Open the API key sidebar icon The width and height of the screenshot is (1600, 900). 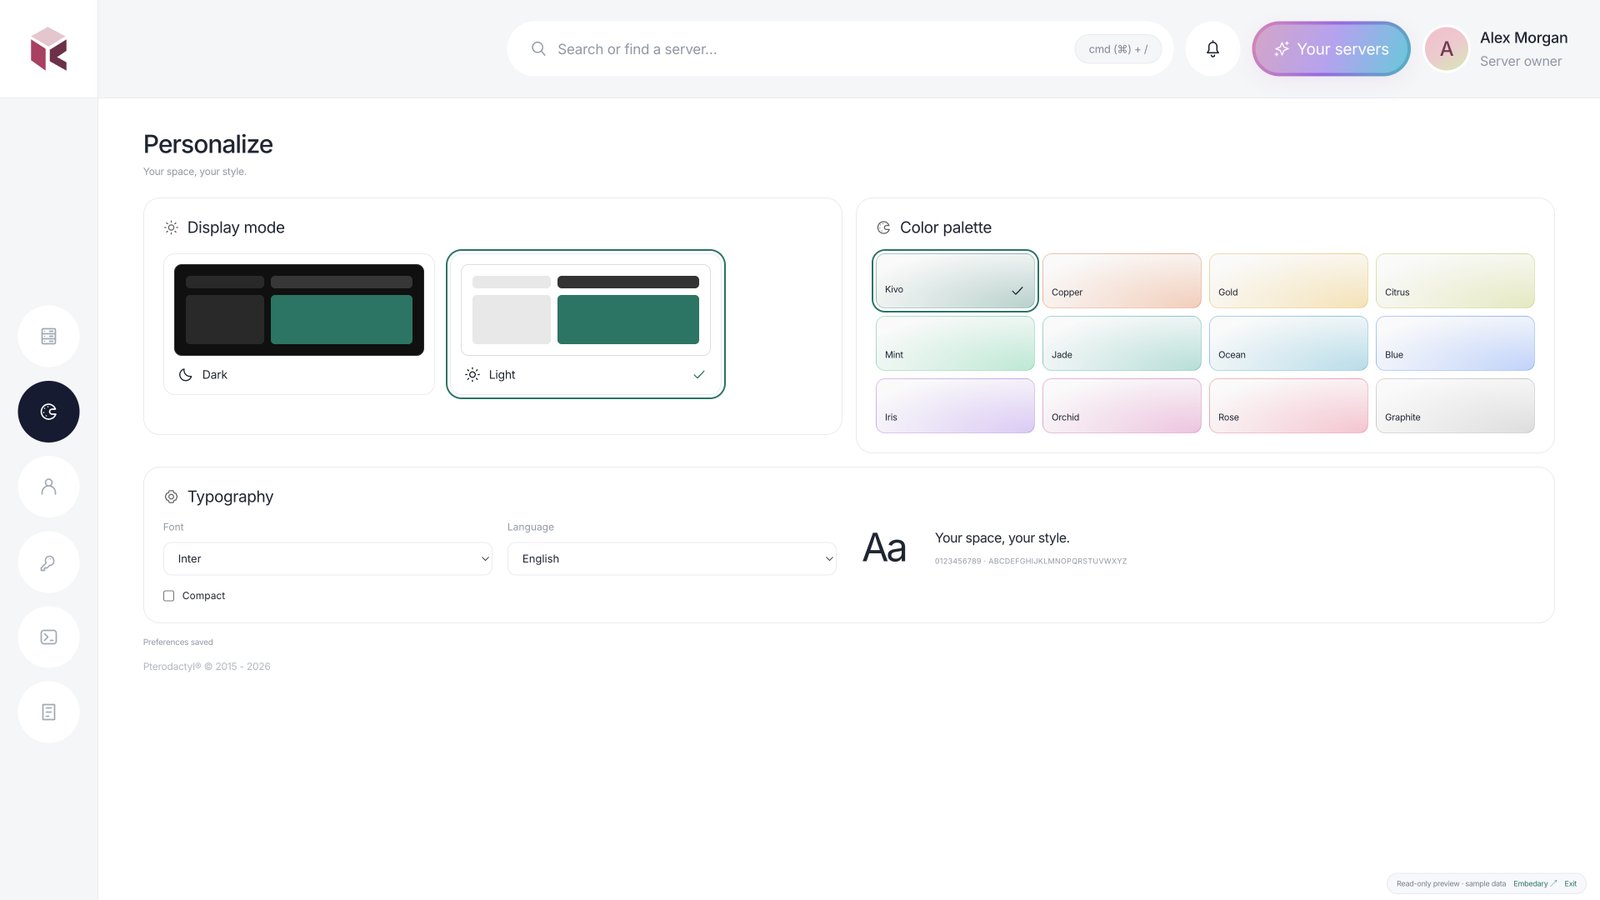[x=48, y=562]
